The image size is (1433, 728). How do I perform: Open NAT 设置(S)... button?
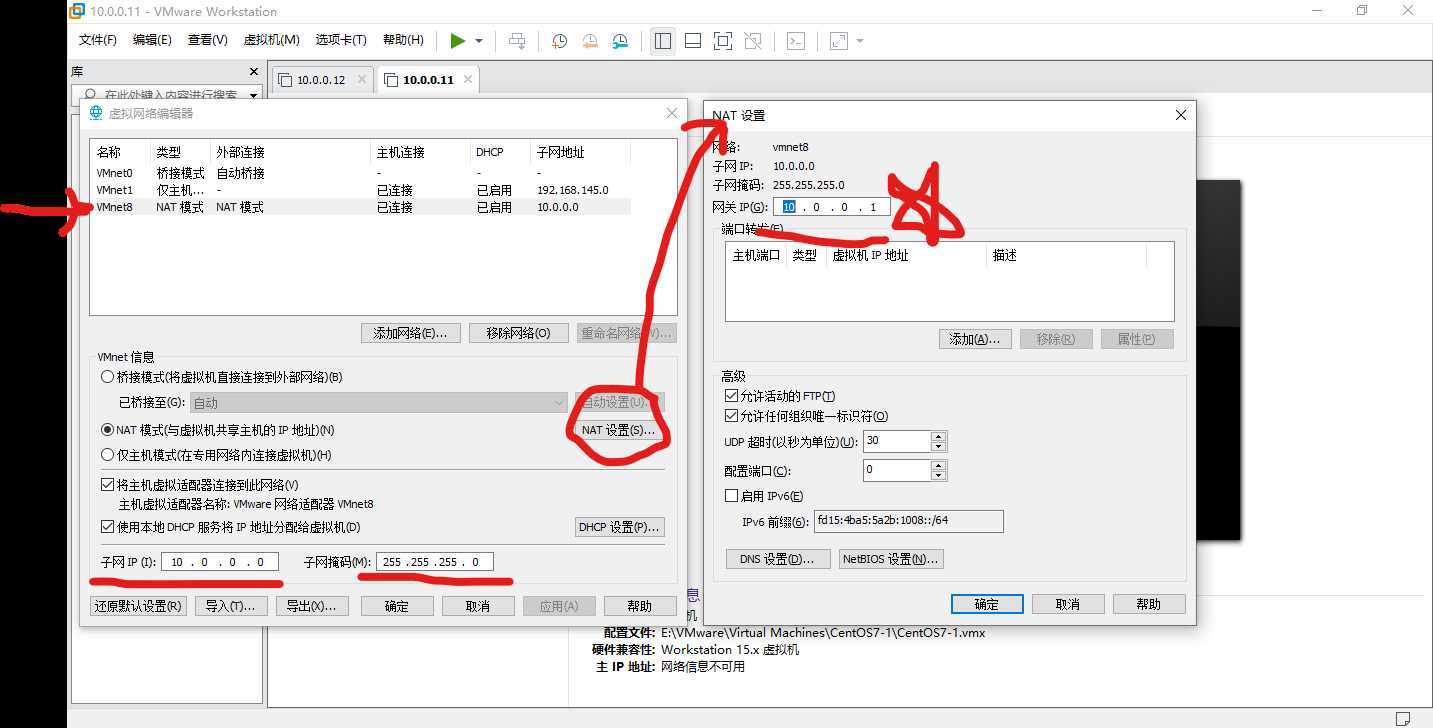618,430
